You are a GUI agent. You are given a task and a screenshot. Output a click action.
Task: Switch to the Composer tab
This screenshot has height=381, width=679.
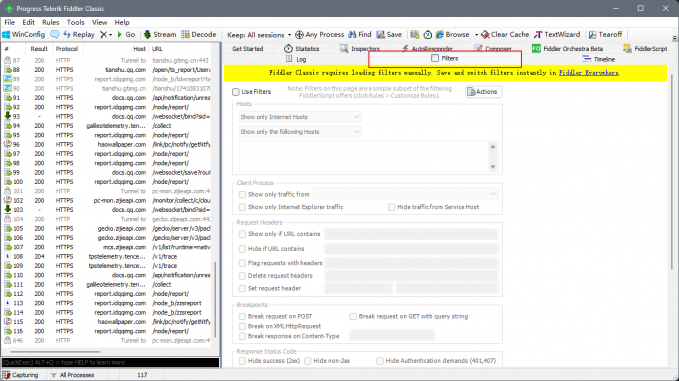[x=493, y=48]
